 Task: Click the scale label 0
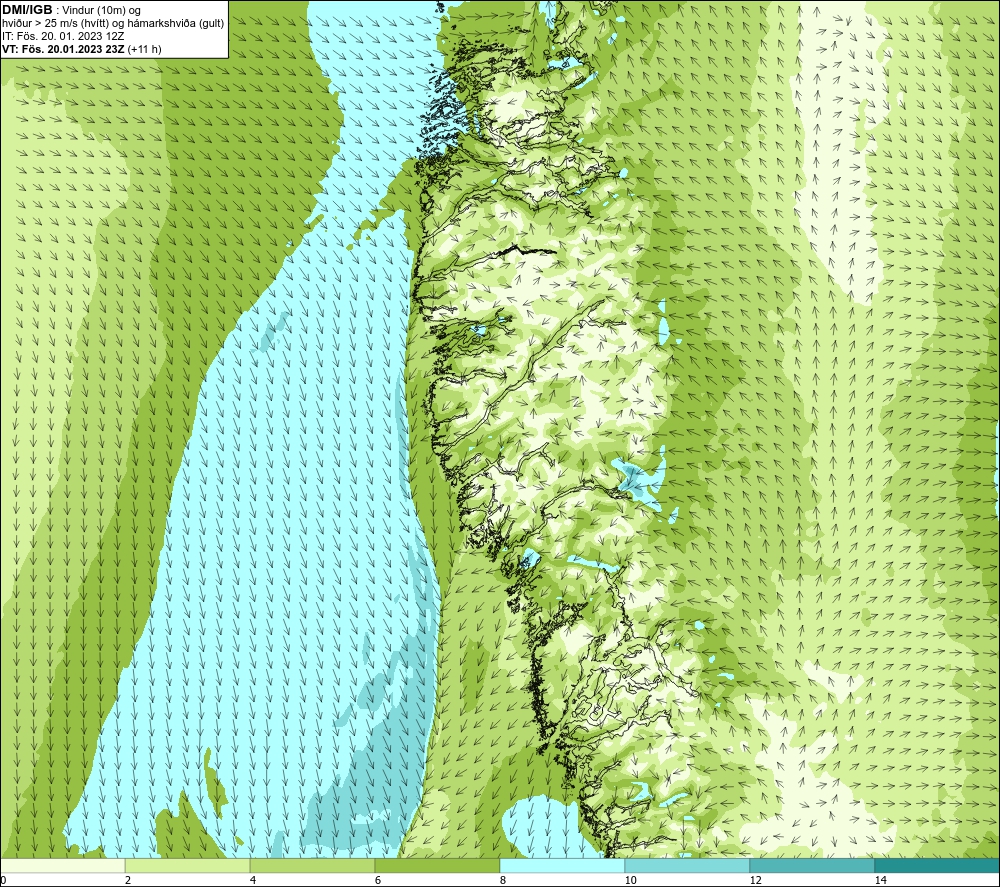[4, 880]
